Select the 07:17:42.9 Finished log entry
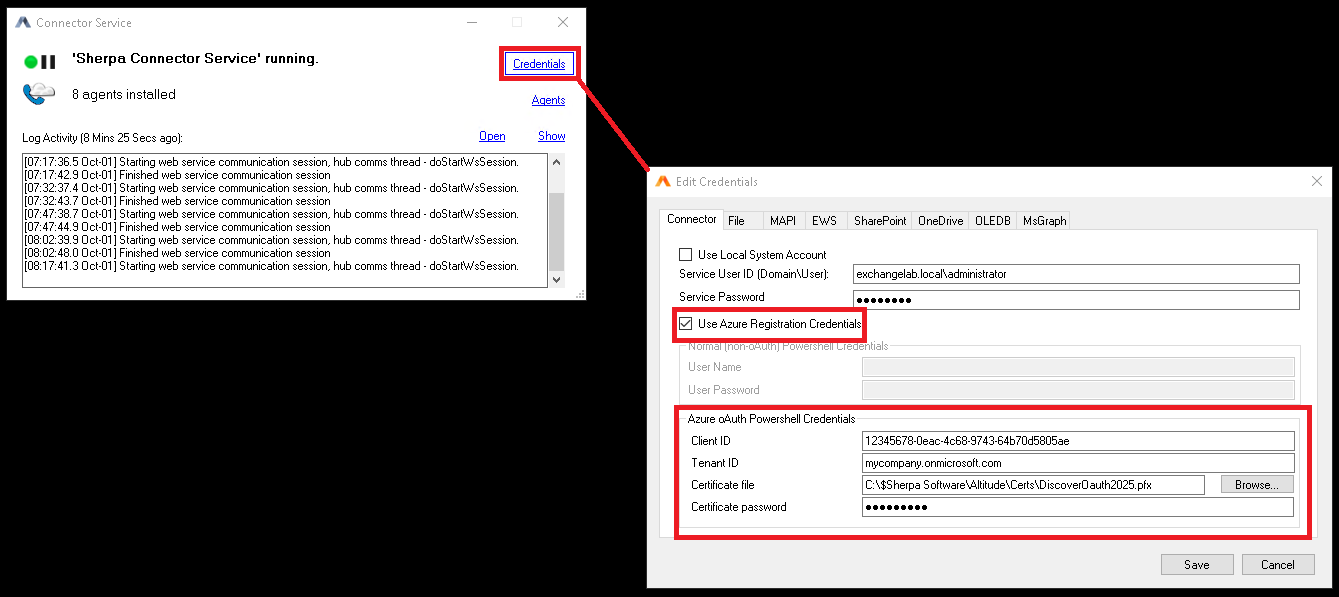Screen dimensions: 1339x597 point(177,175)
